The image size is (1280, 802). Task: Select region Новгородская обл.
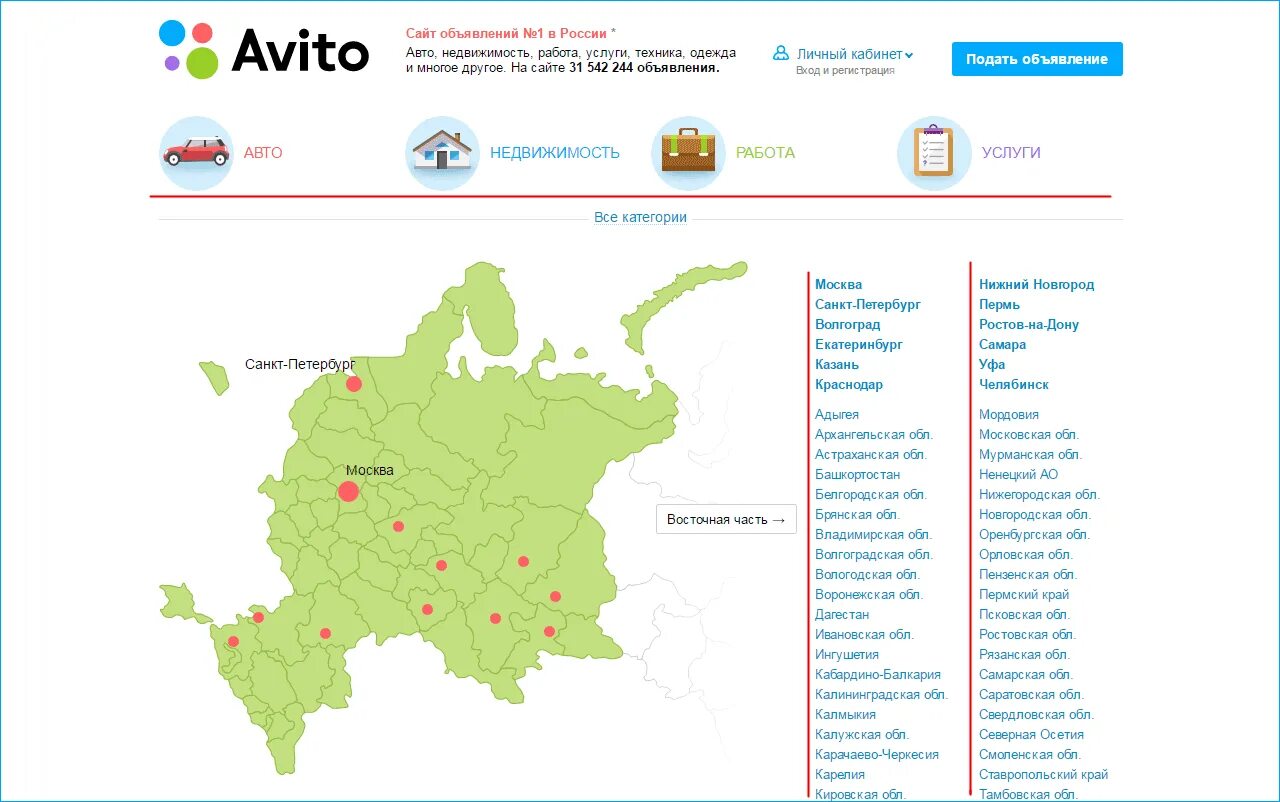point(1035,514)
